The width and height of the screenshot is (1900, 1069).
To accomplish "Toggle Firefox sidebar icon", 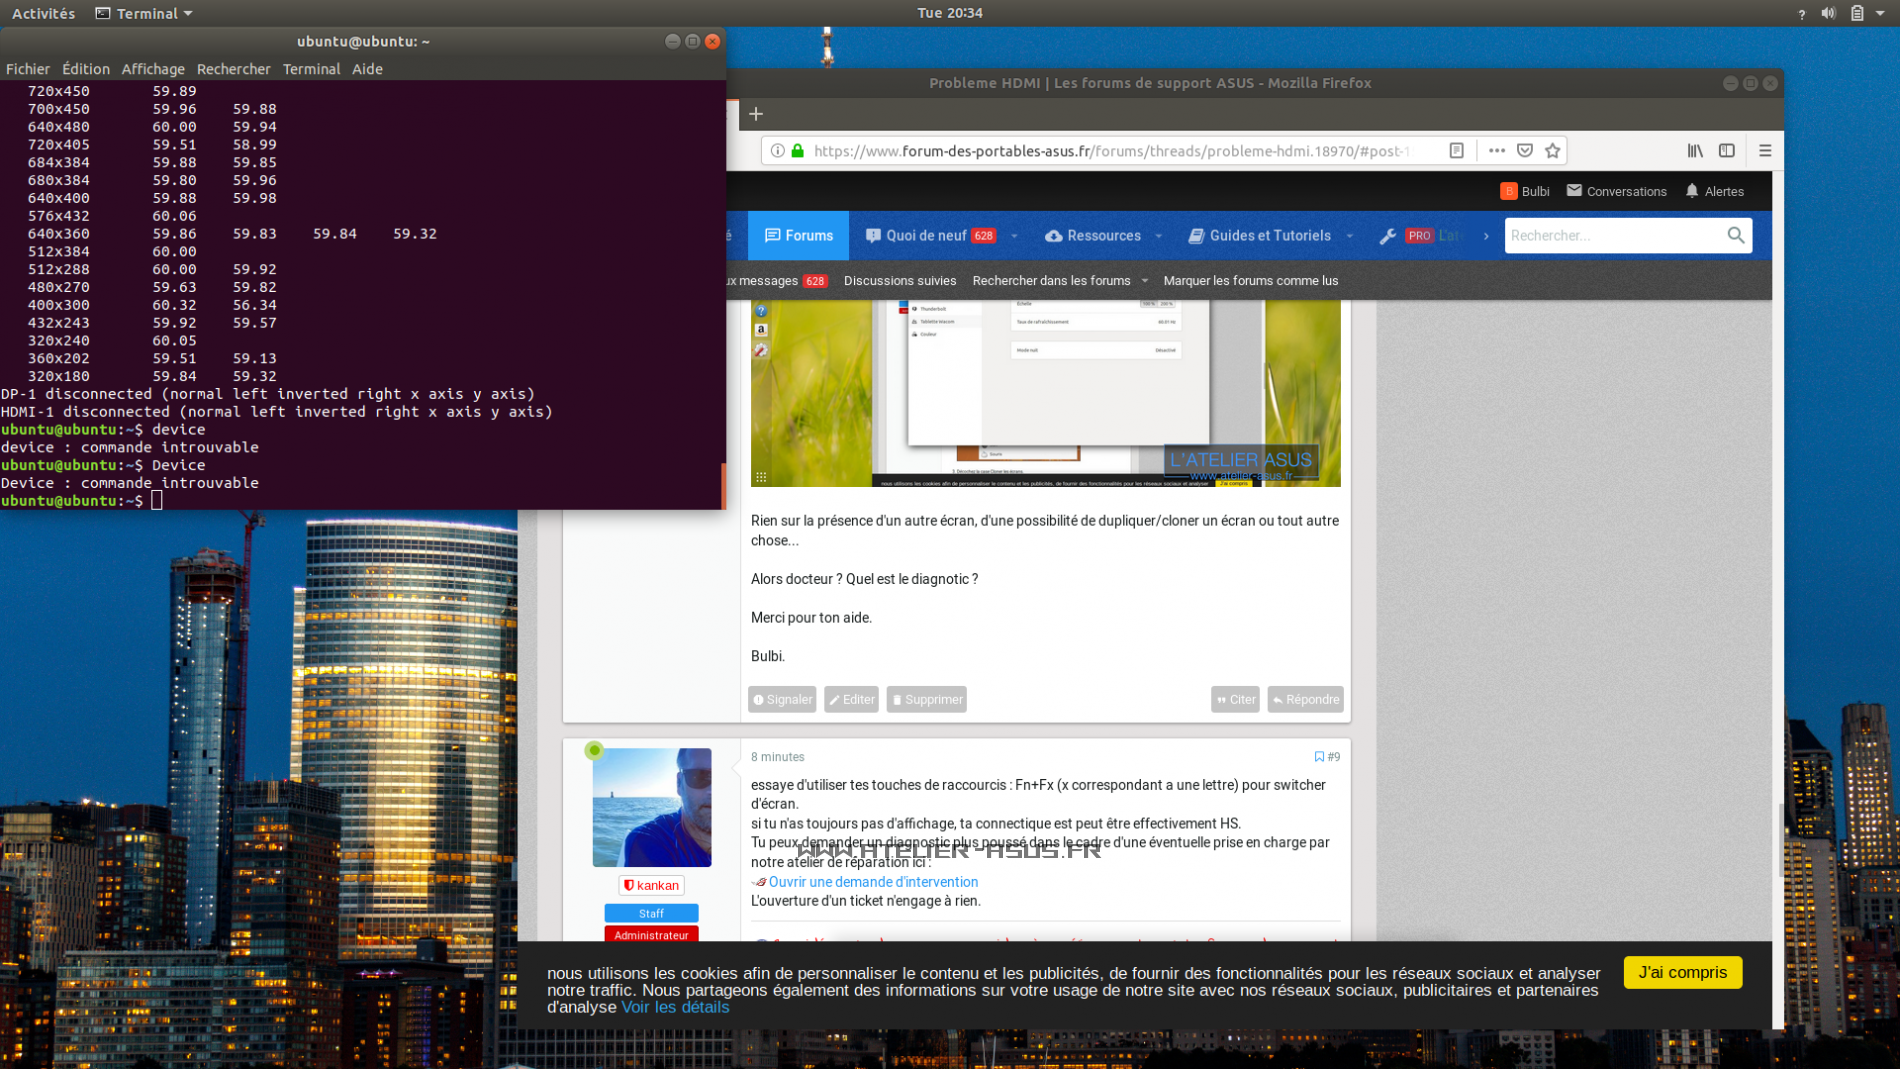I will [x=1726, y=151].
